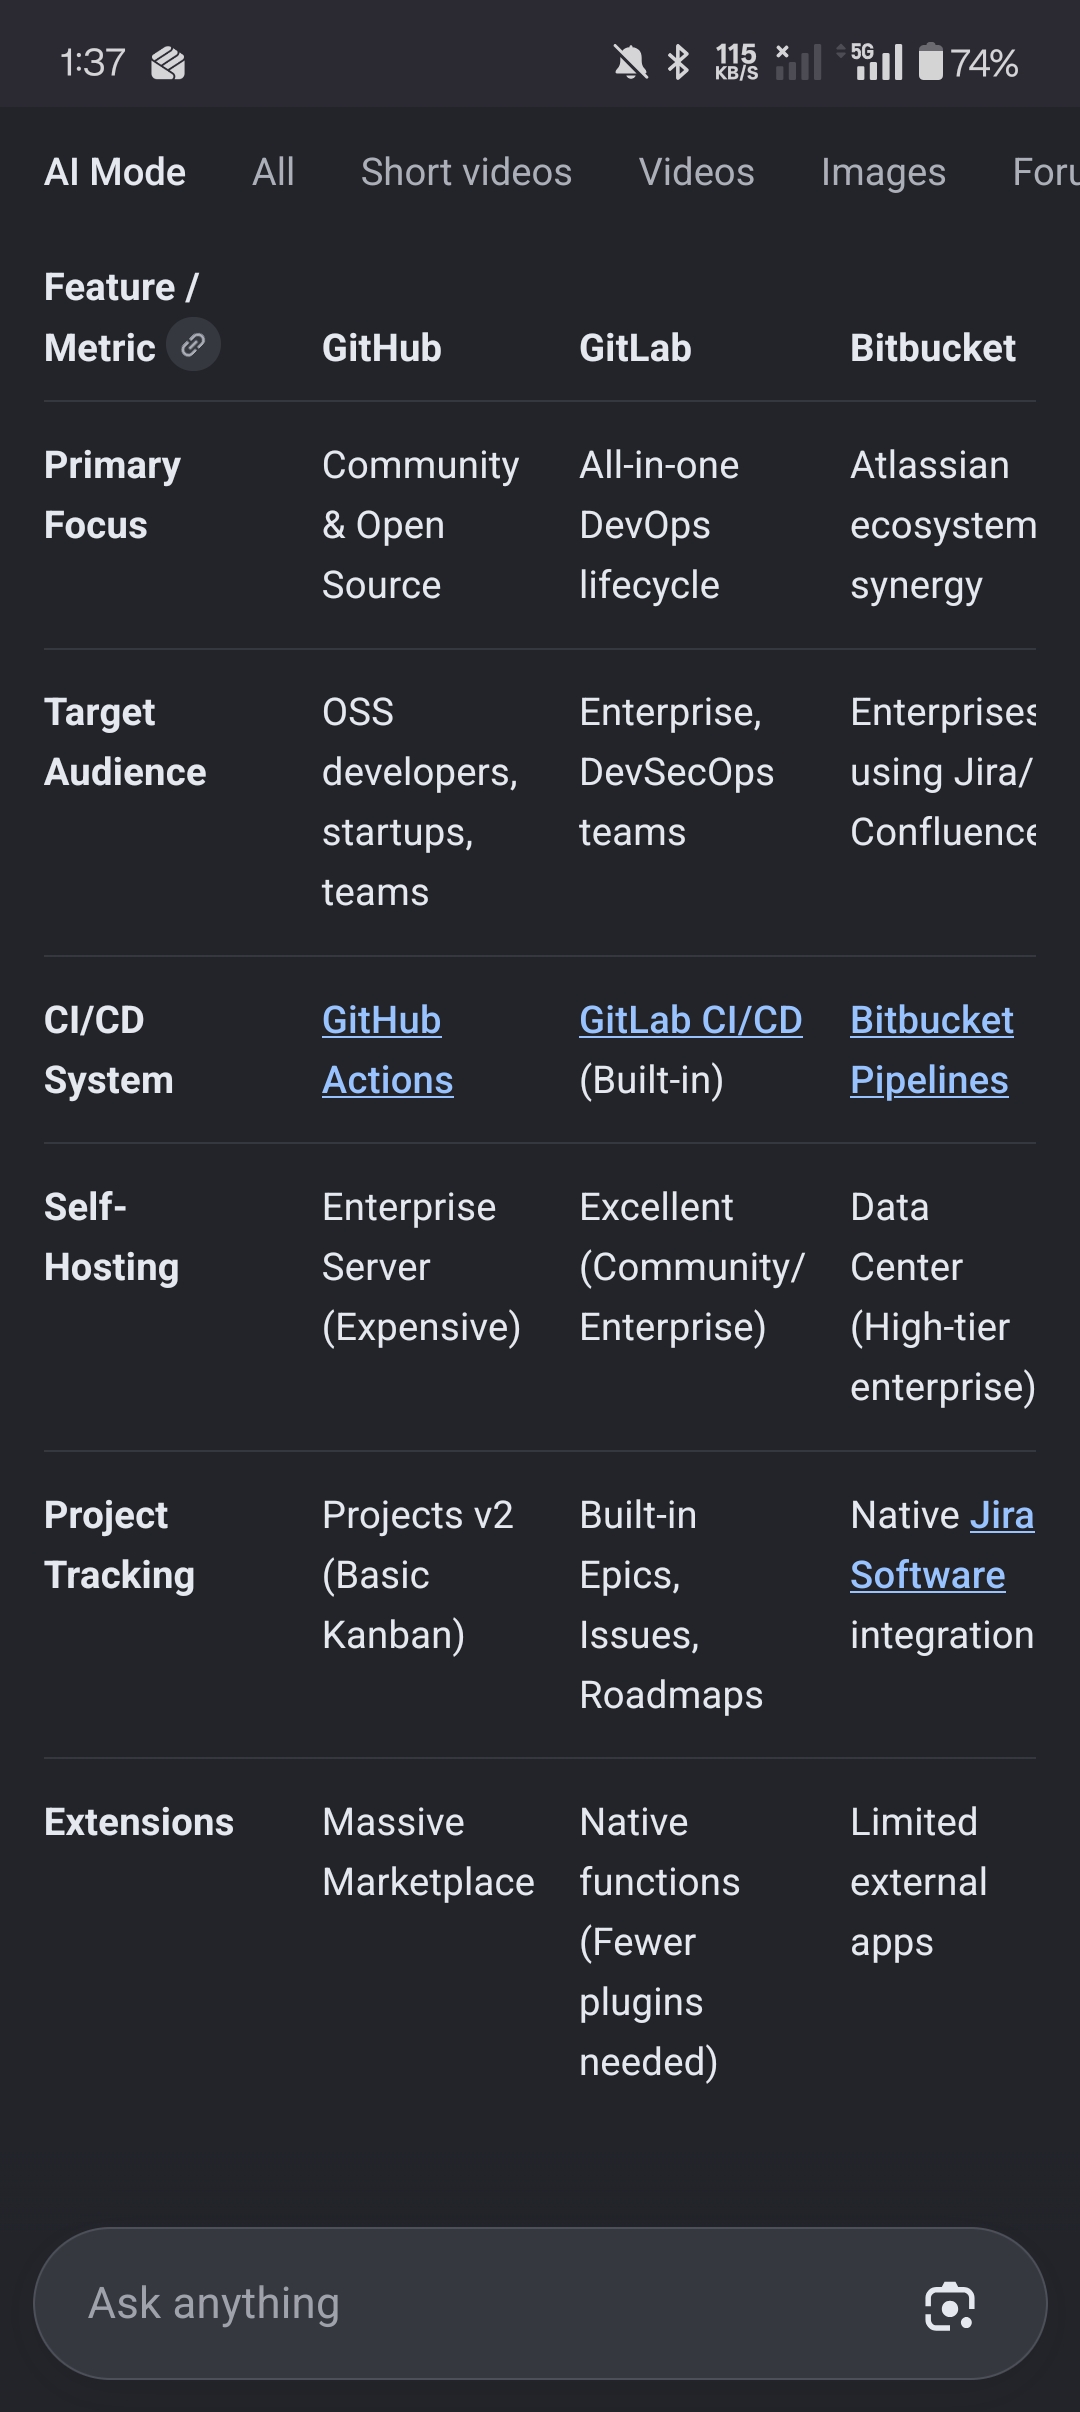This screenshot has height=2412, width=1080.
Task: Select the Images tab
Action: (x=883, y=172)
